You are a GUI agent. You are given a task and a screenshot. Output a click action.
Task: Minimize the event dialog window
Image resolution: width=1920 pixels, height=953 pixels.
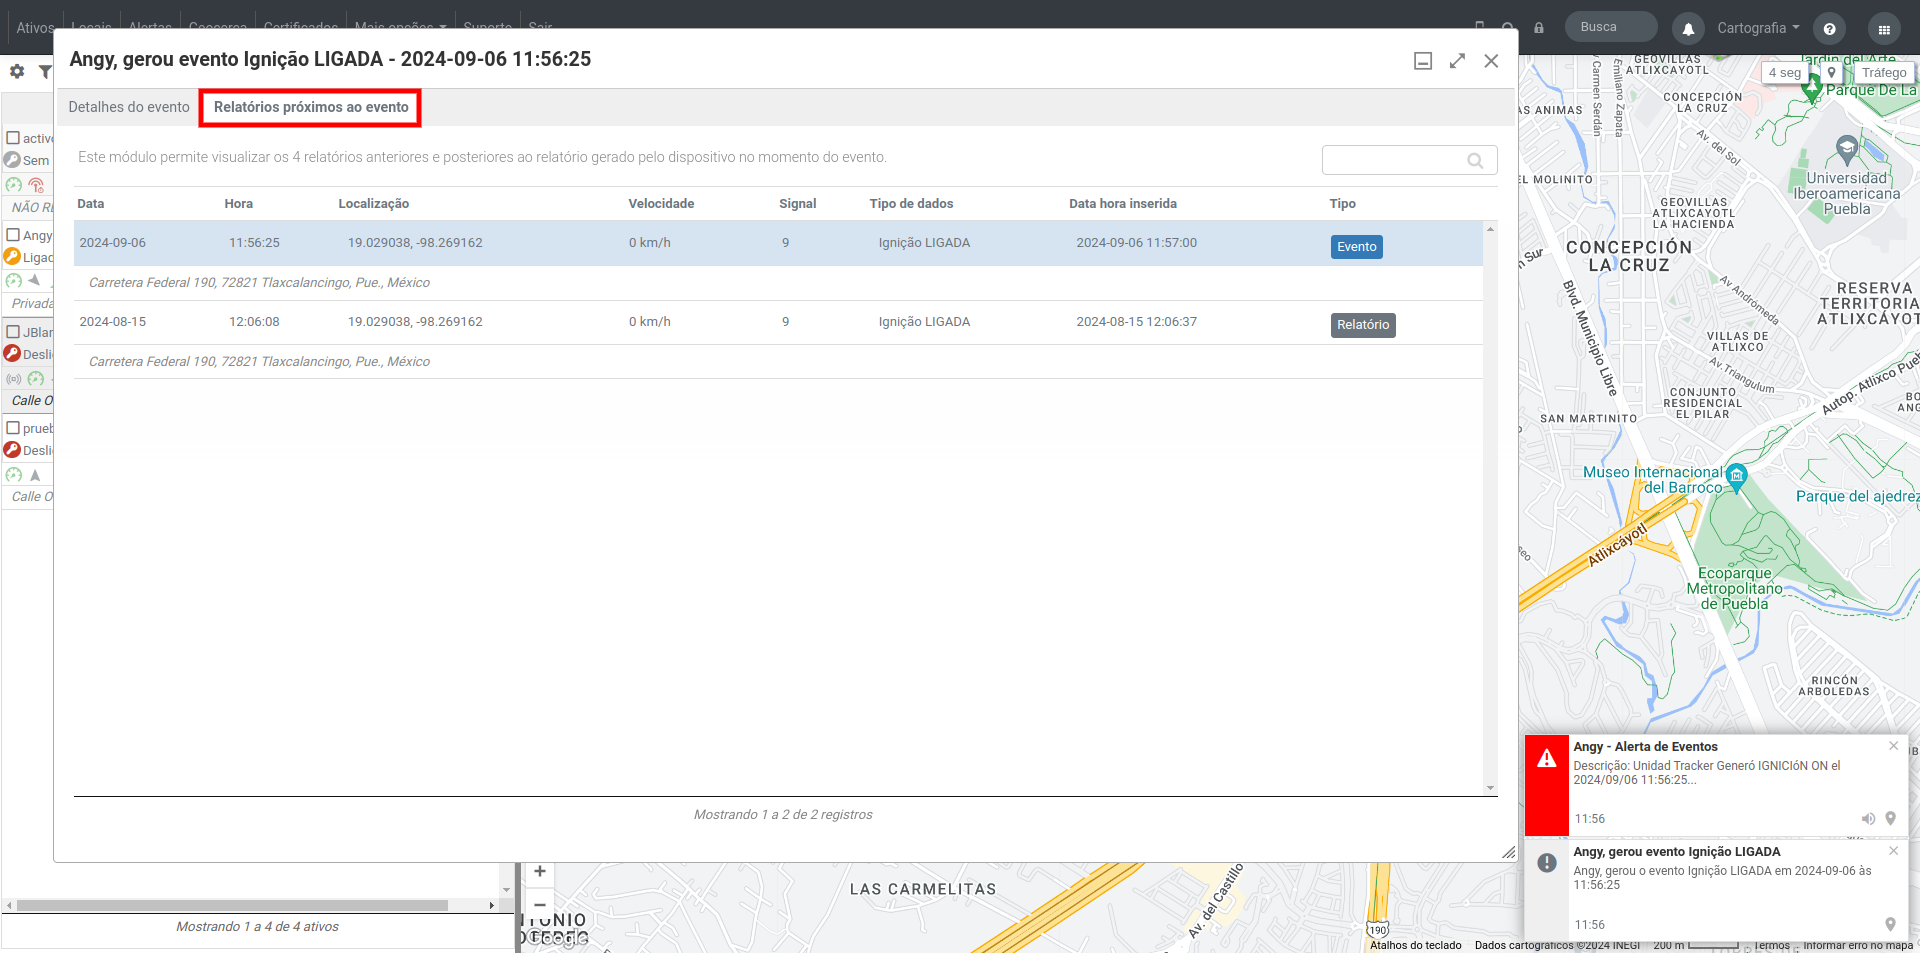click(x=1423, y=61)
